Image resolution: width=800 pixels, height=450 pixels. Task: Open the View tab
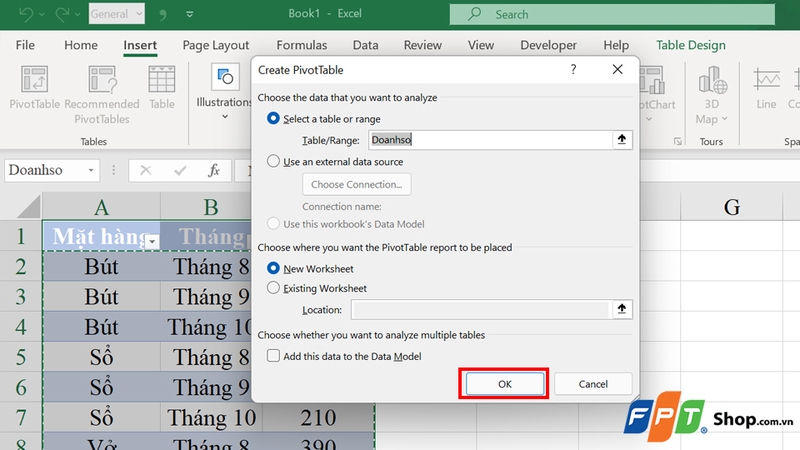pyautogui.click(x=481, y=45)
